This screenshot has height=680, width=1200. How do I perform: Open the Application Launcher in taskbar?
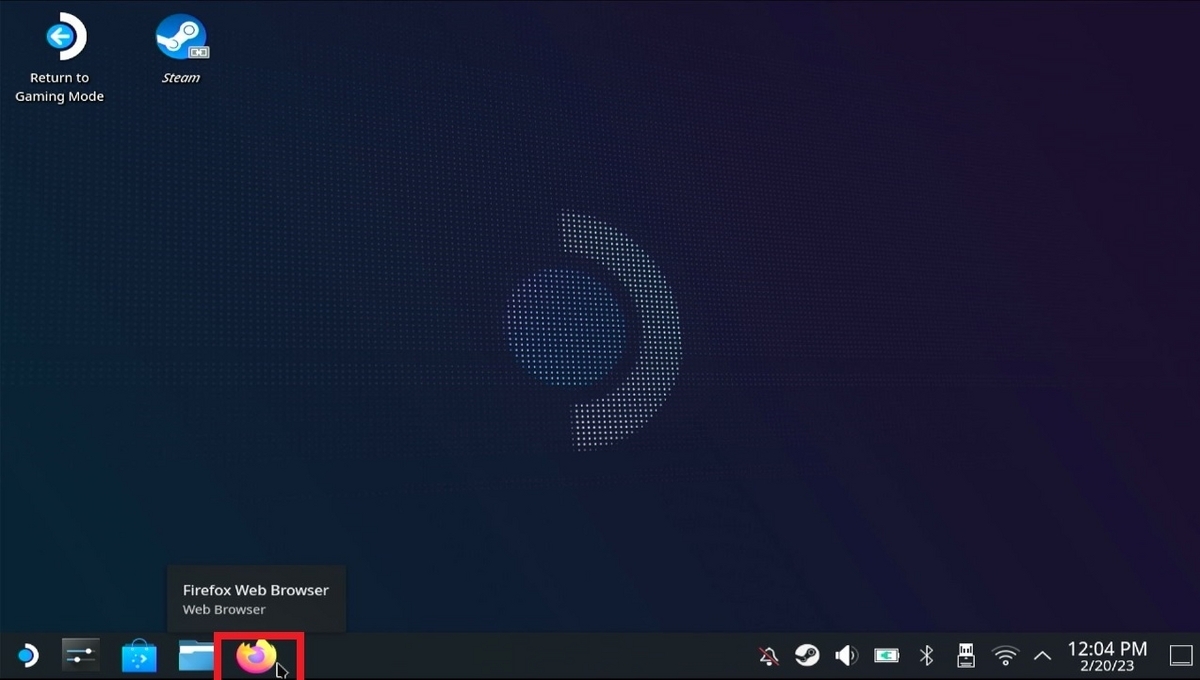28,656
